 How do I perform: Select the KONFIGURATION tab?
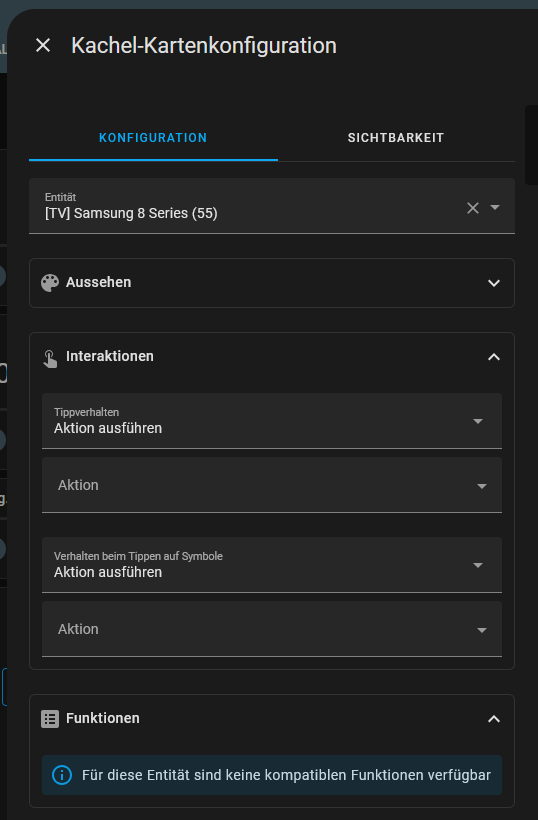153,138
